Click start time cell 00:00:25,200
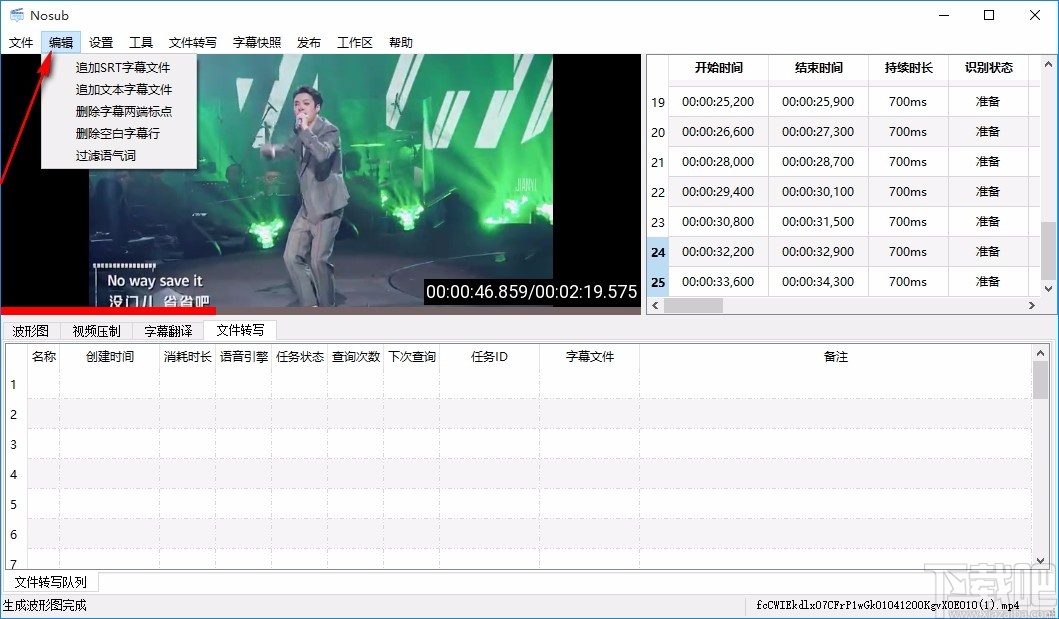The width and height of the screenshot is (1059, 619). coord(718,102)
